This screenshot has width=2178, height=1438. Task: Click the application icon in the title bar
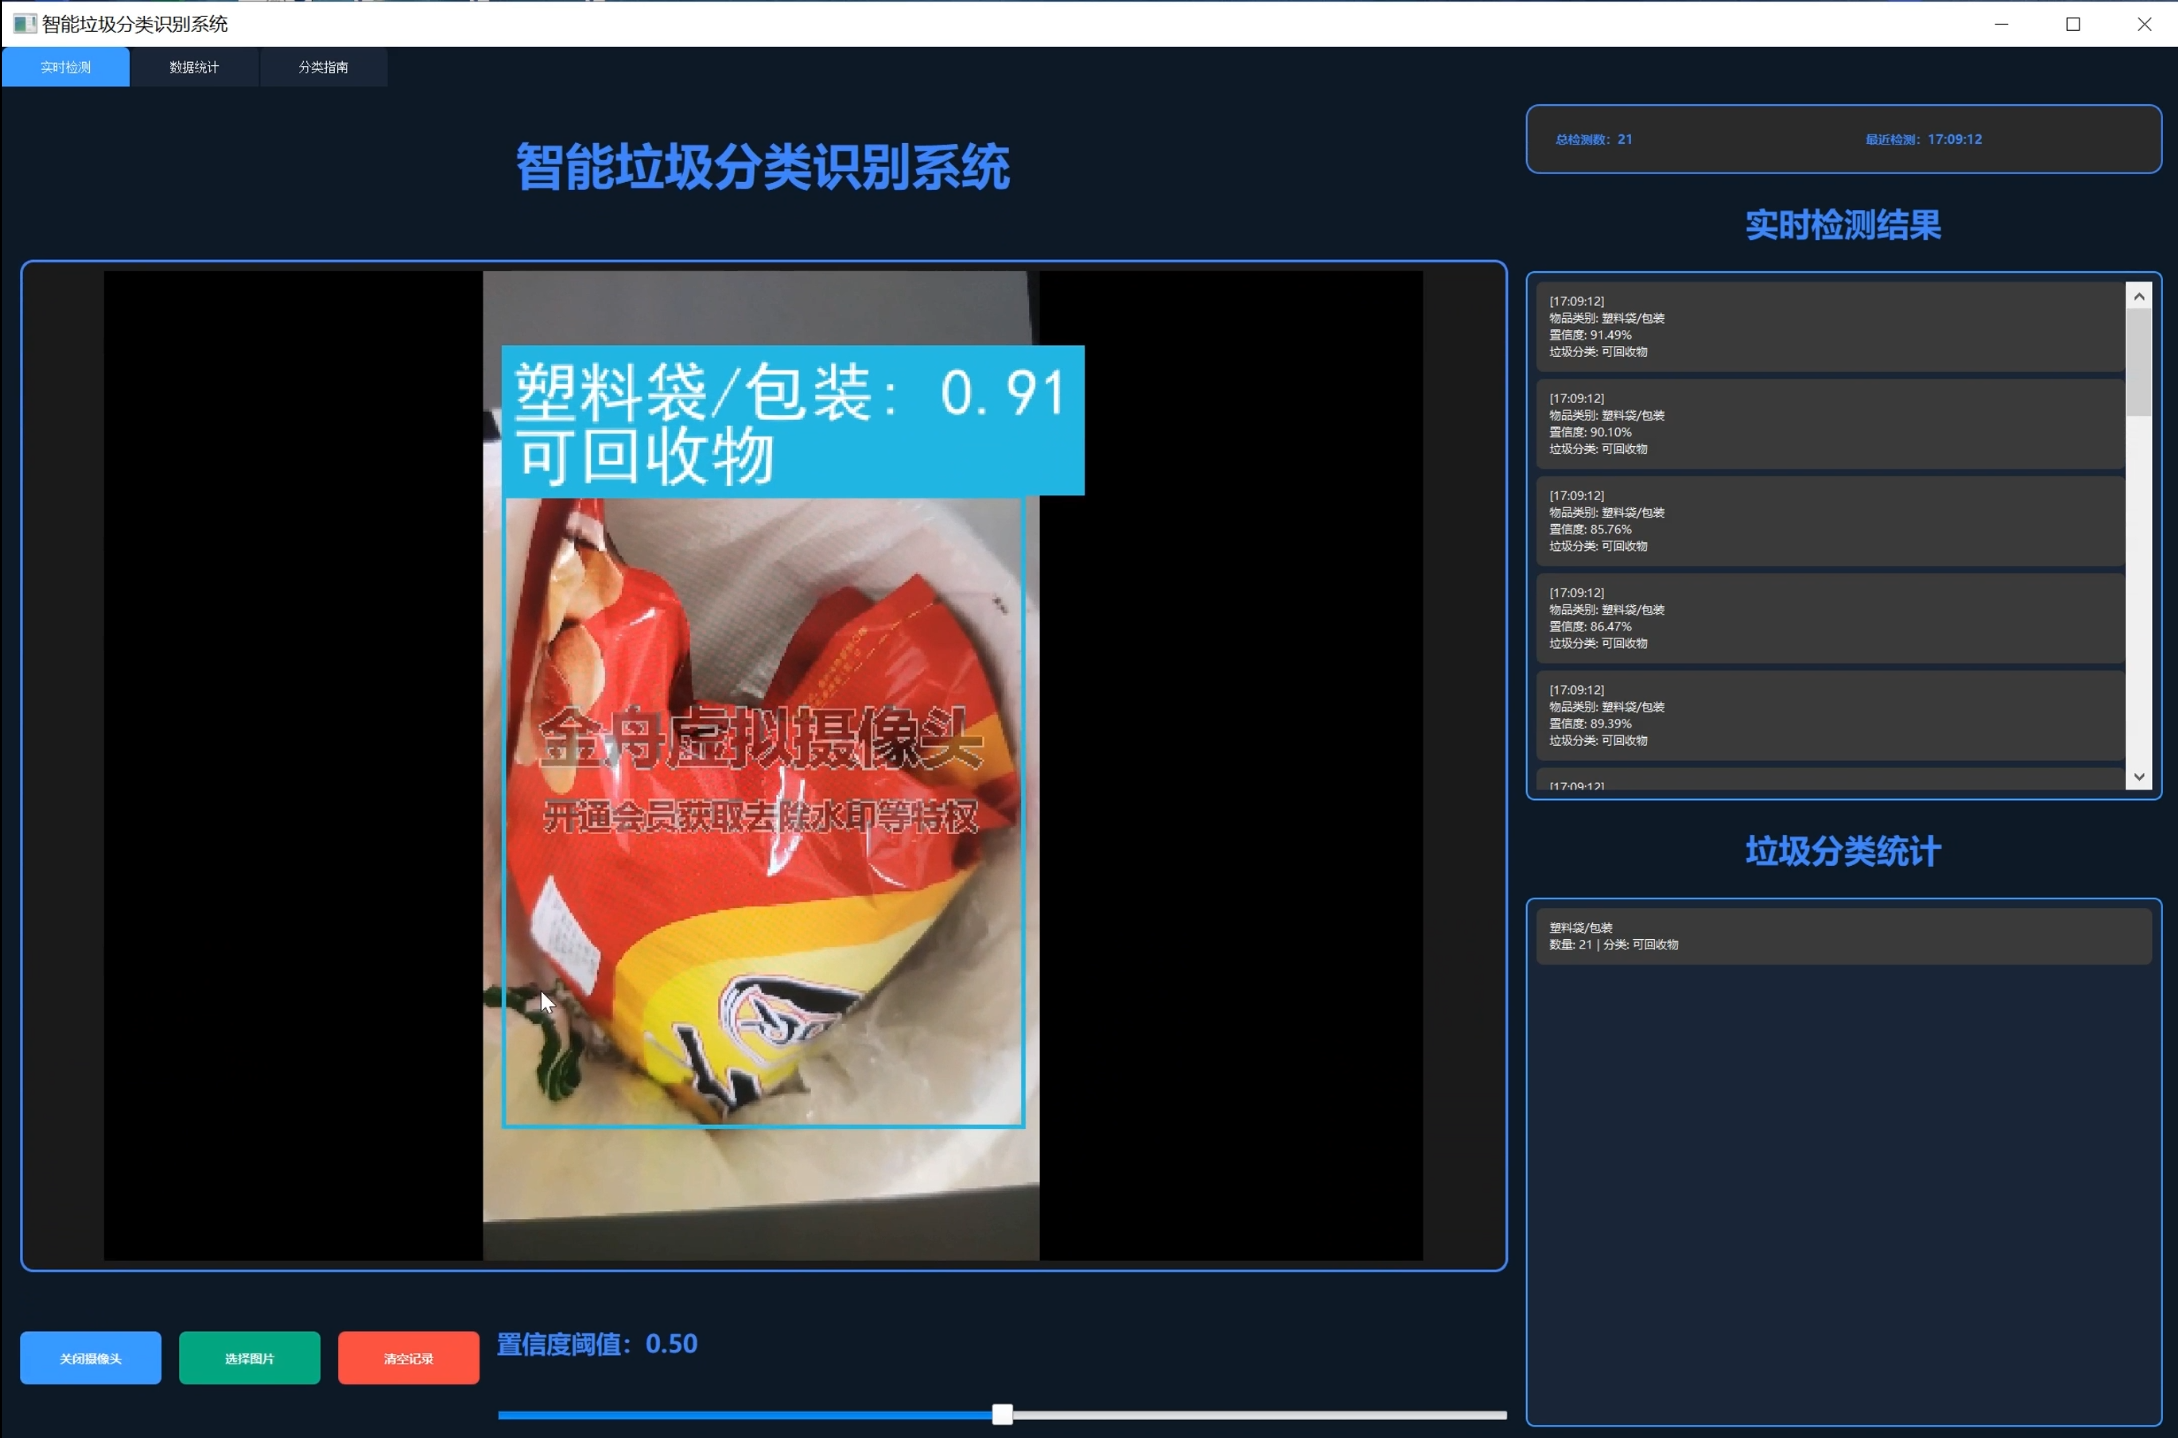(26, 22)
